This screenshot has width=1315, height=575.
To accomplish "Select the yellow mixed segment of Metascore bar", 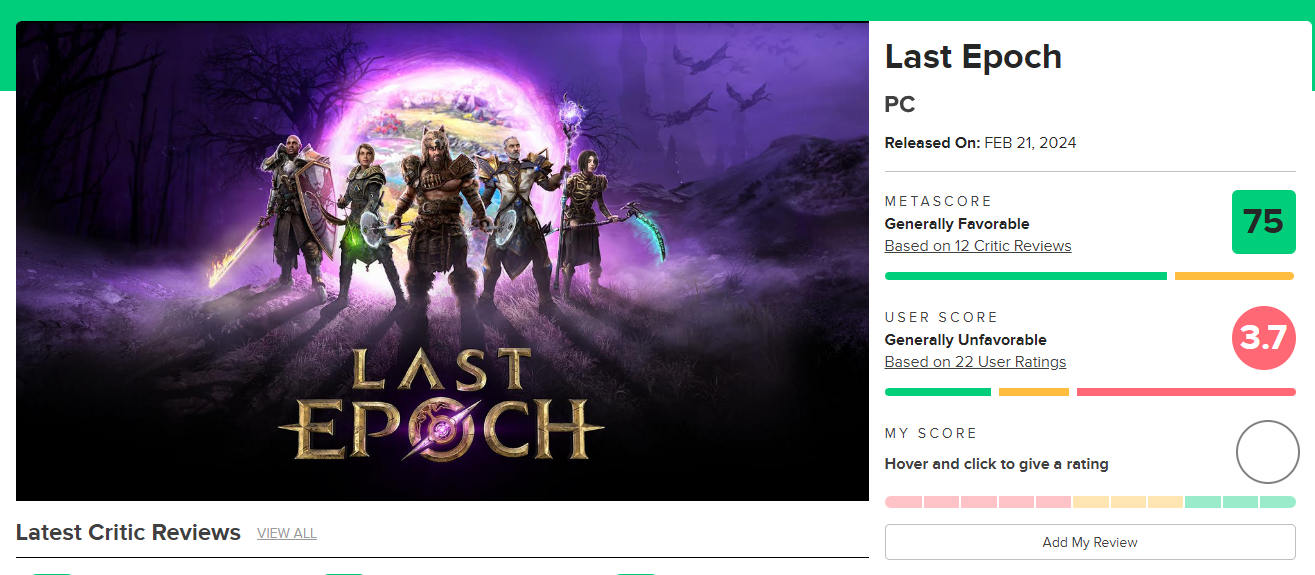I will [1234, 276].
